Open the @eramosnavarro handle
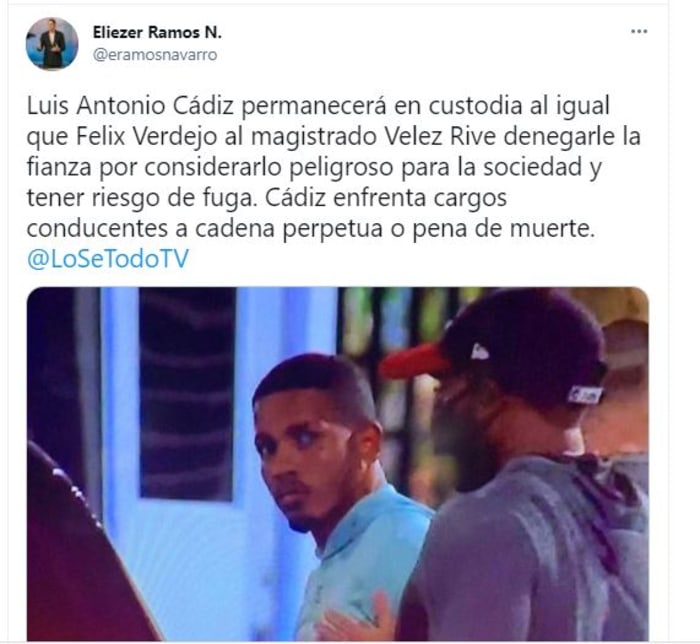The width and height of the screenshot is (700, 644). click(155, 55)
